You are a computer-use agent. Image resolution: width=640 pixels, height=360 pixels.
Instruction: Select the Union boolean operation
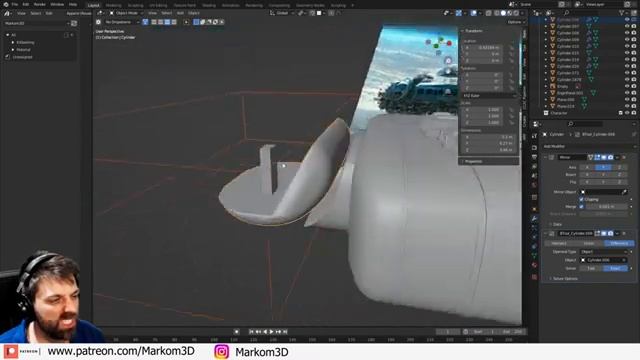tap(589, 243)
